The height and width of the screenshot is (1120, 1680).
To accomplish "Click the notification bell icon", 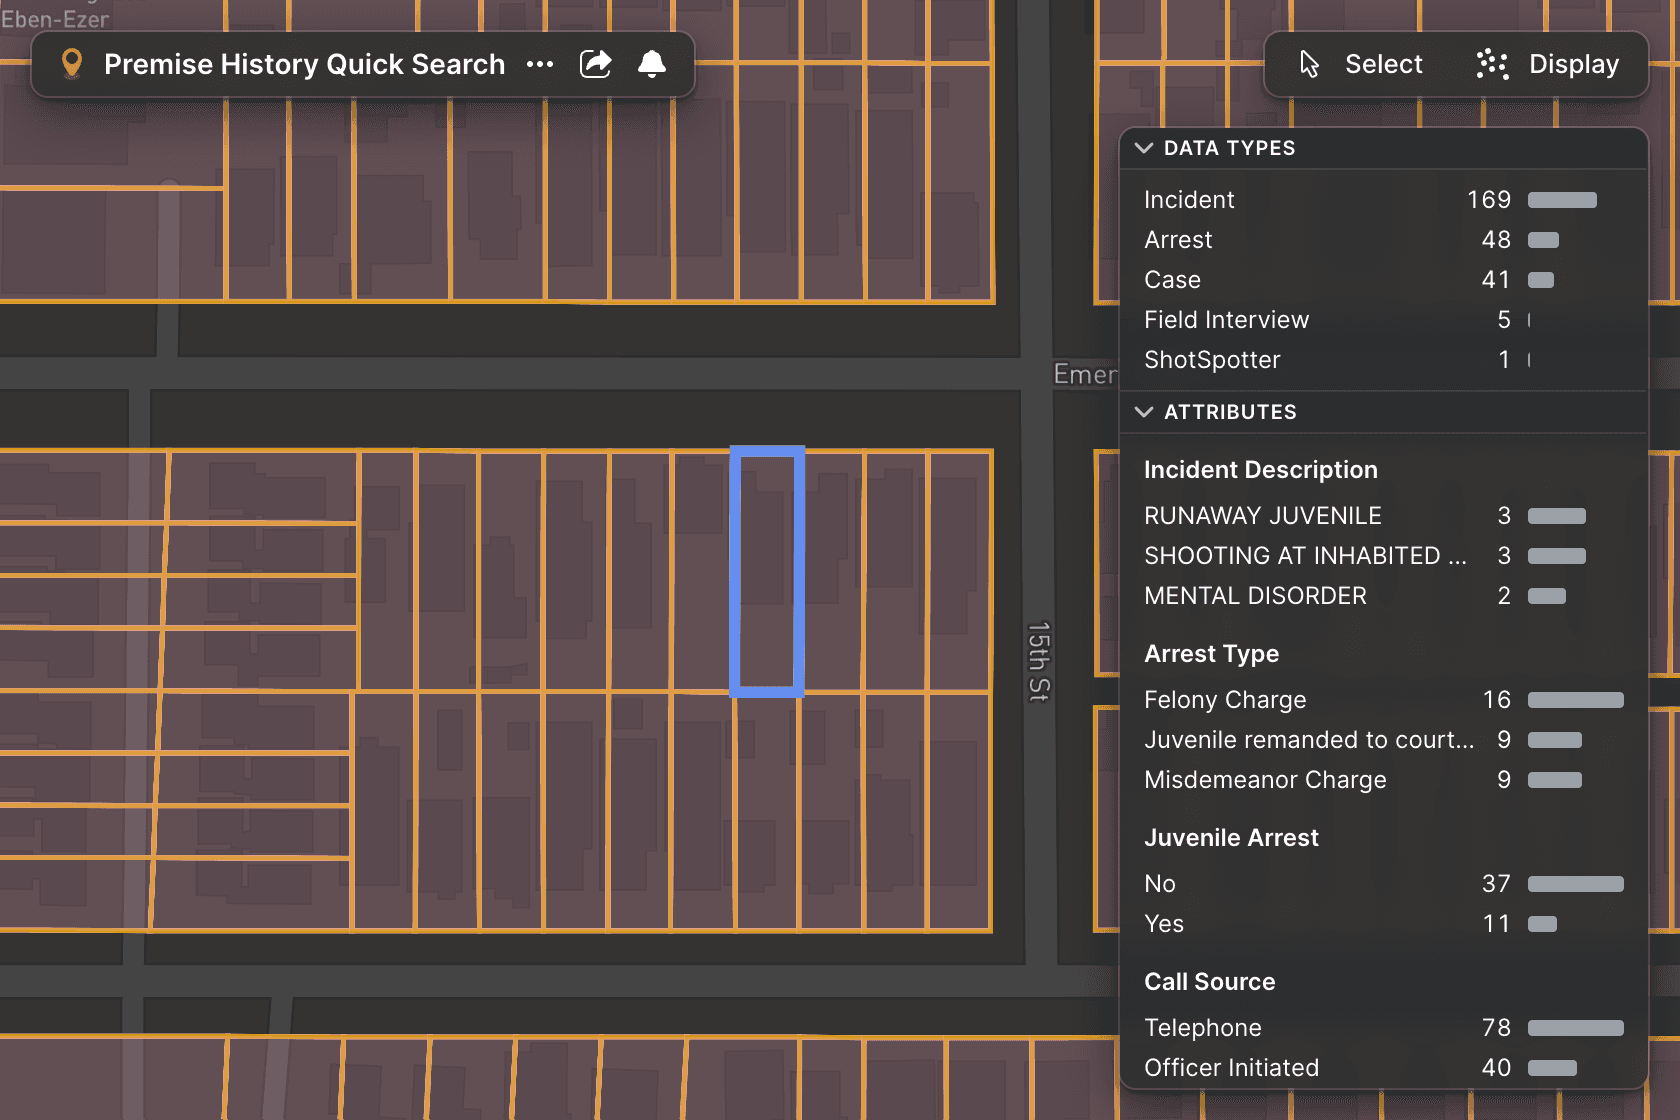I will (652, 64).
